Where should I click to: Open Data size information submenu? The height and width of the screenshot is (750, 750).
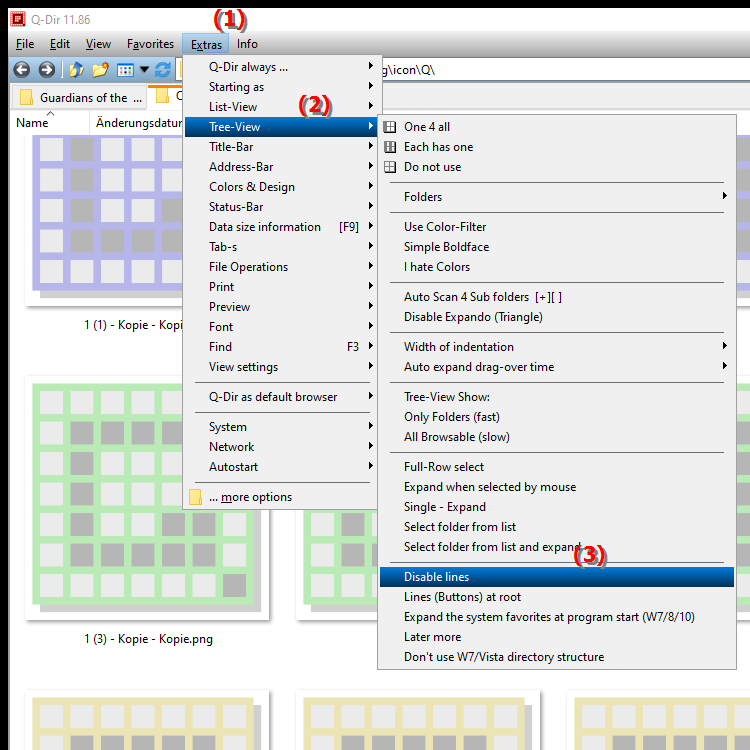tap(280, 227)
